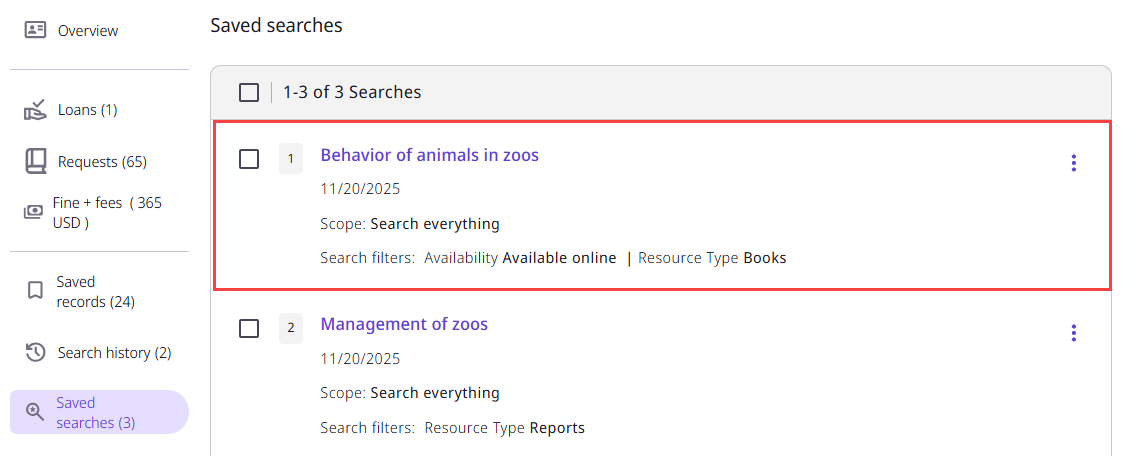The image size is (1138, 456).
Task: Check the box for Behavior of animals in zoos
Action: coord(249,159)
